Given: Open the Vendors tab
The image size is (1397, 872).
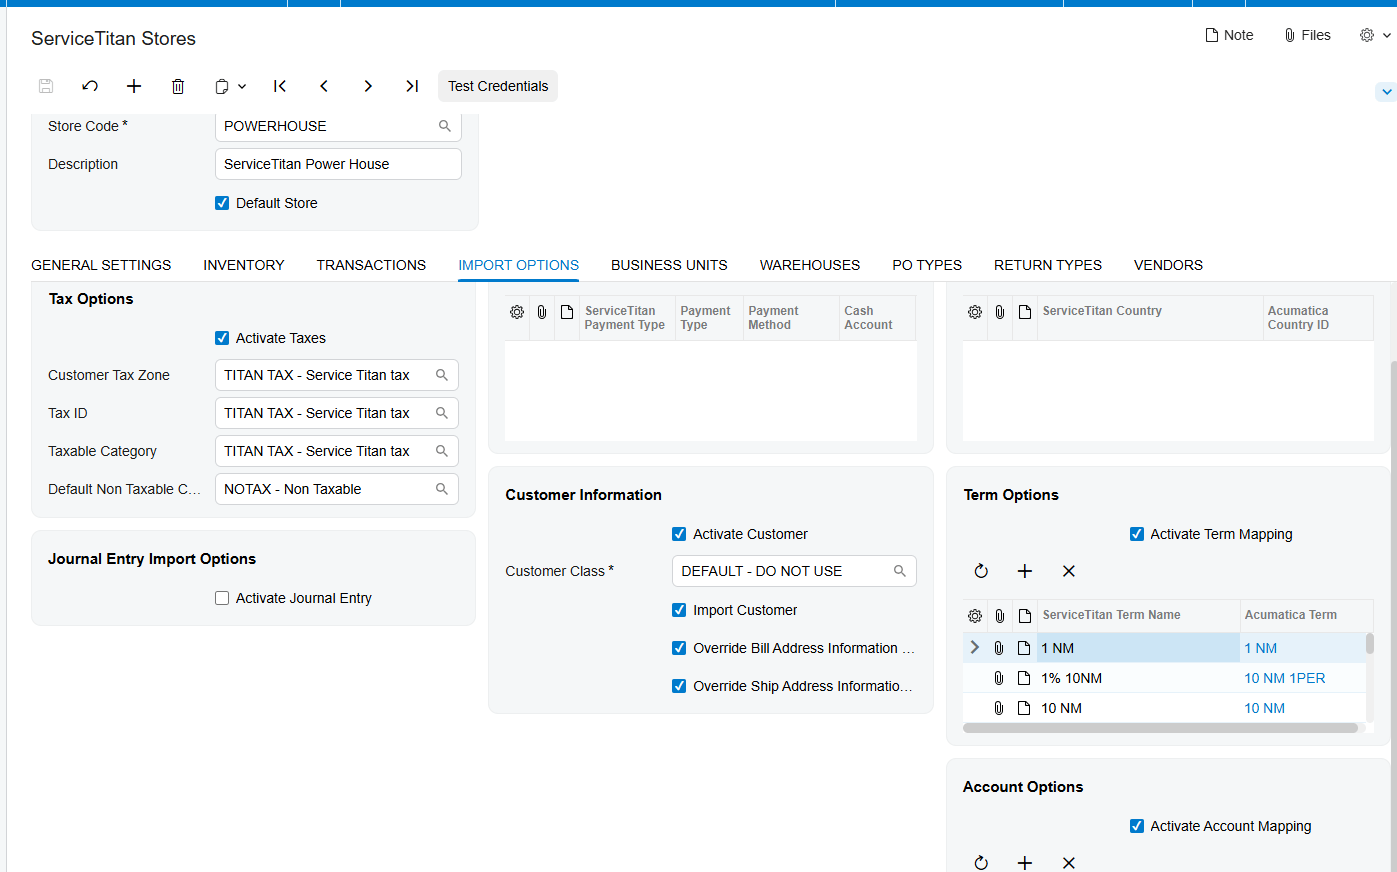Looking at the screenshot, I should click(x=1168, y=265).
